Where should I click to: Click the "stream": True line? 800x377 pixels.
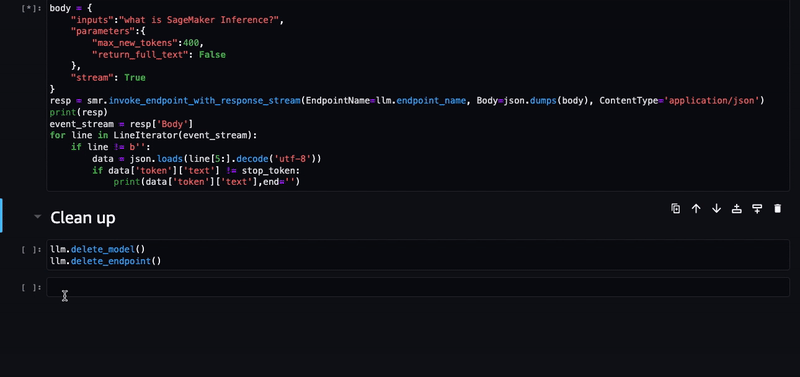pyautogui.click(x=108, y=78)
